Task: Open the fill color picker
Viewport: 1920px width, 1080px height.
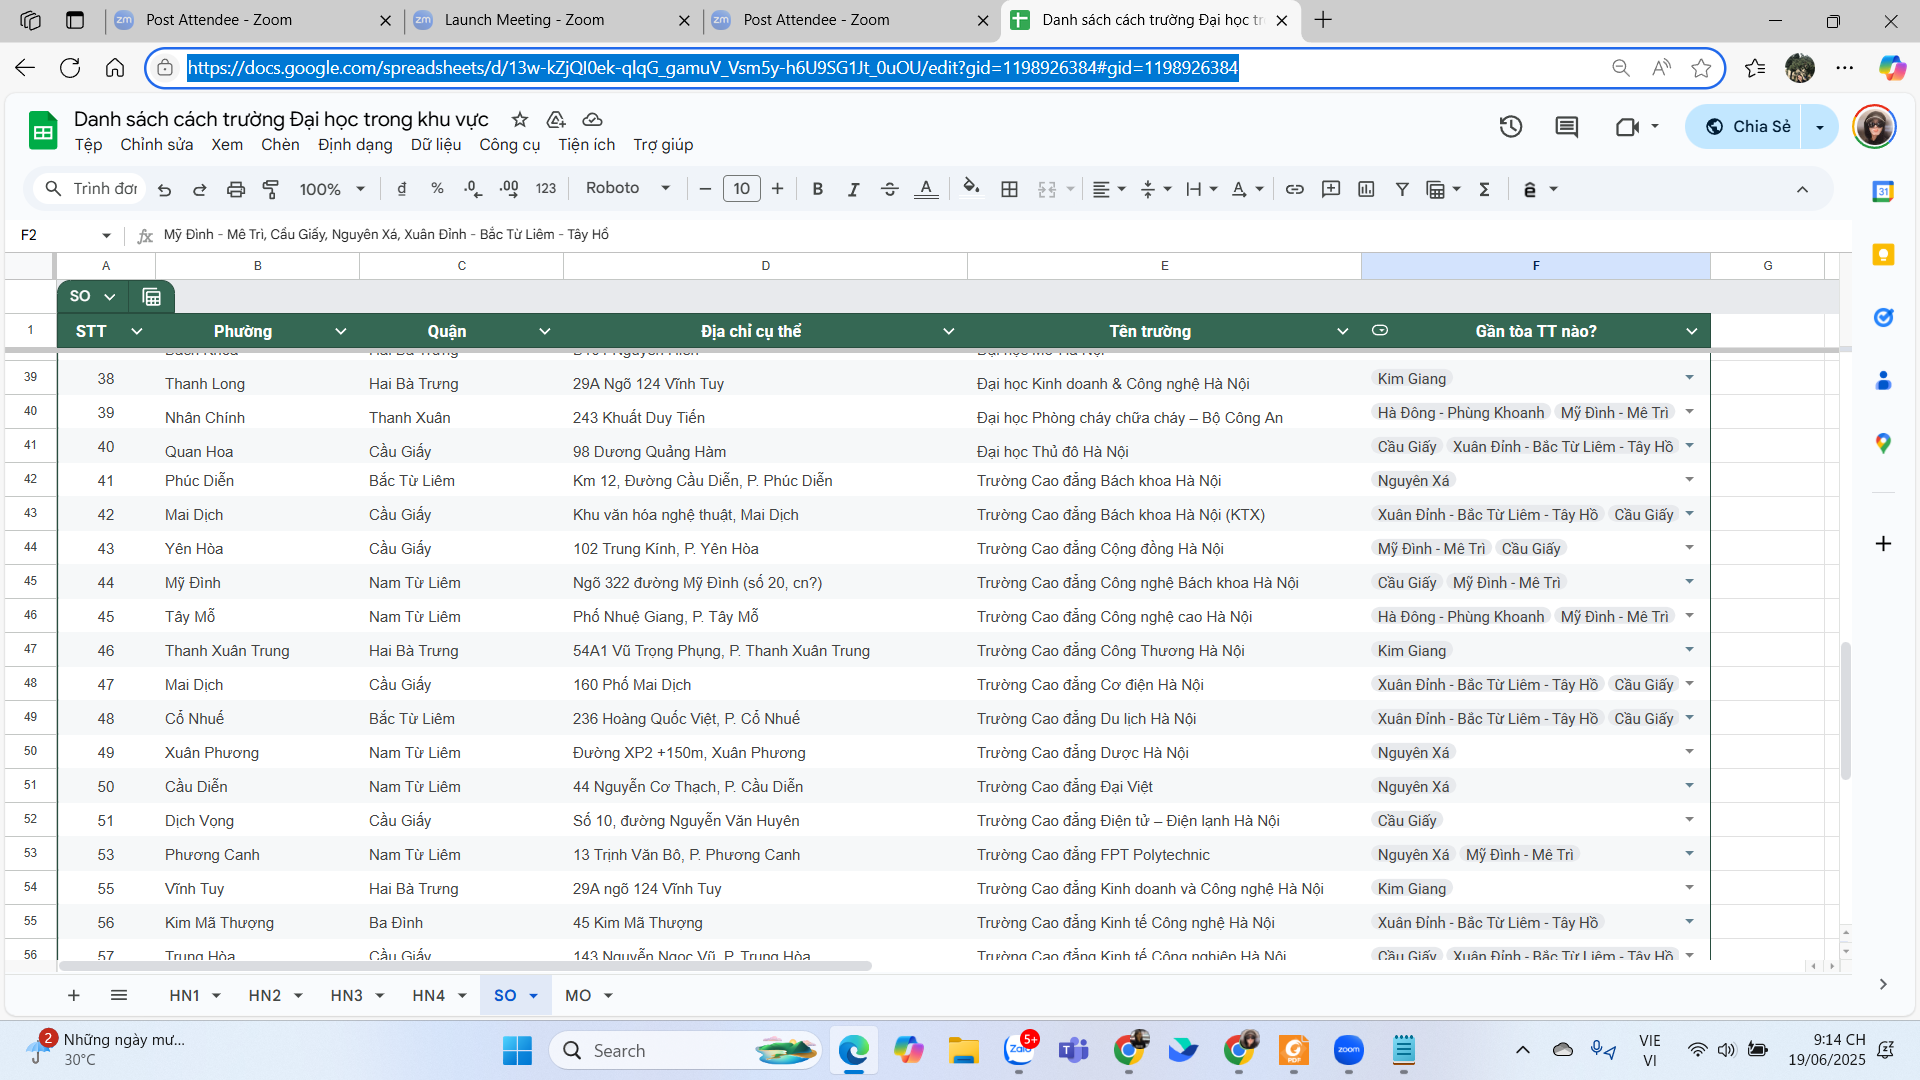Action: pyautogui.click(x=970, y=188)
